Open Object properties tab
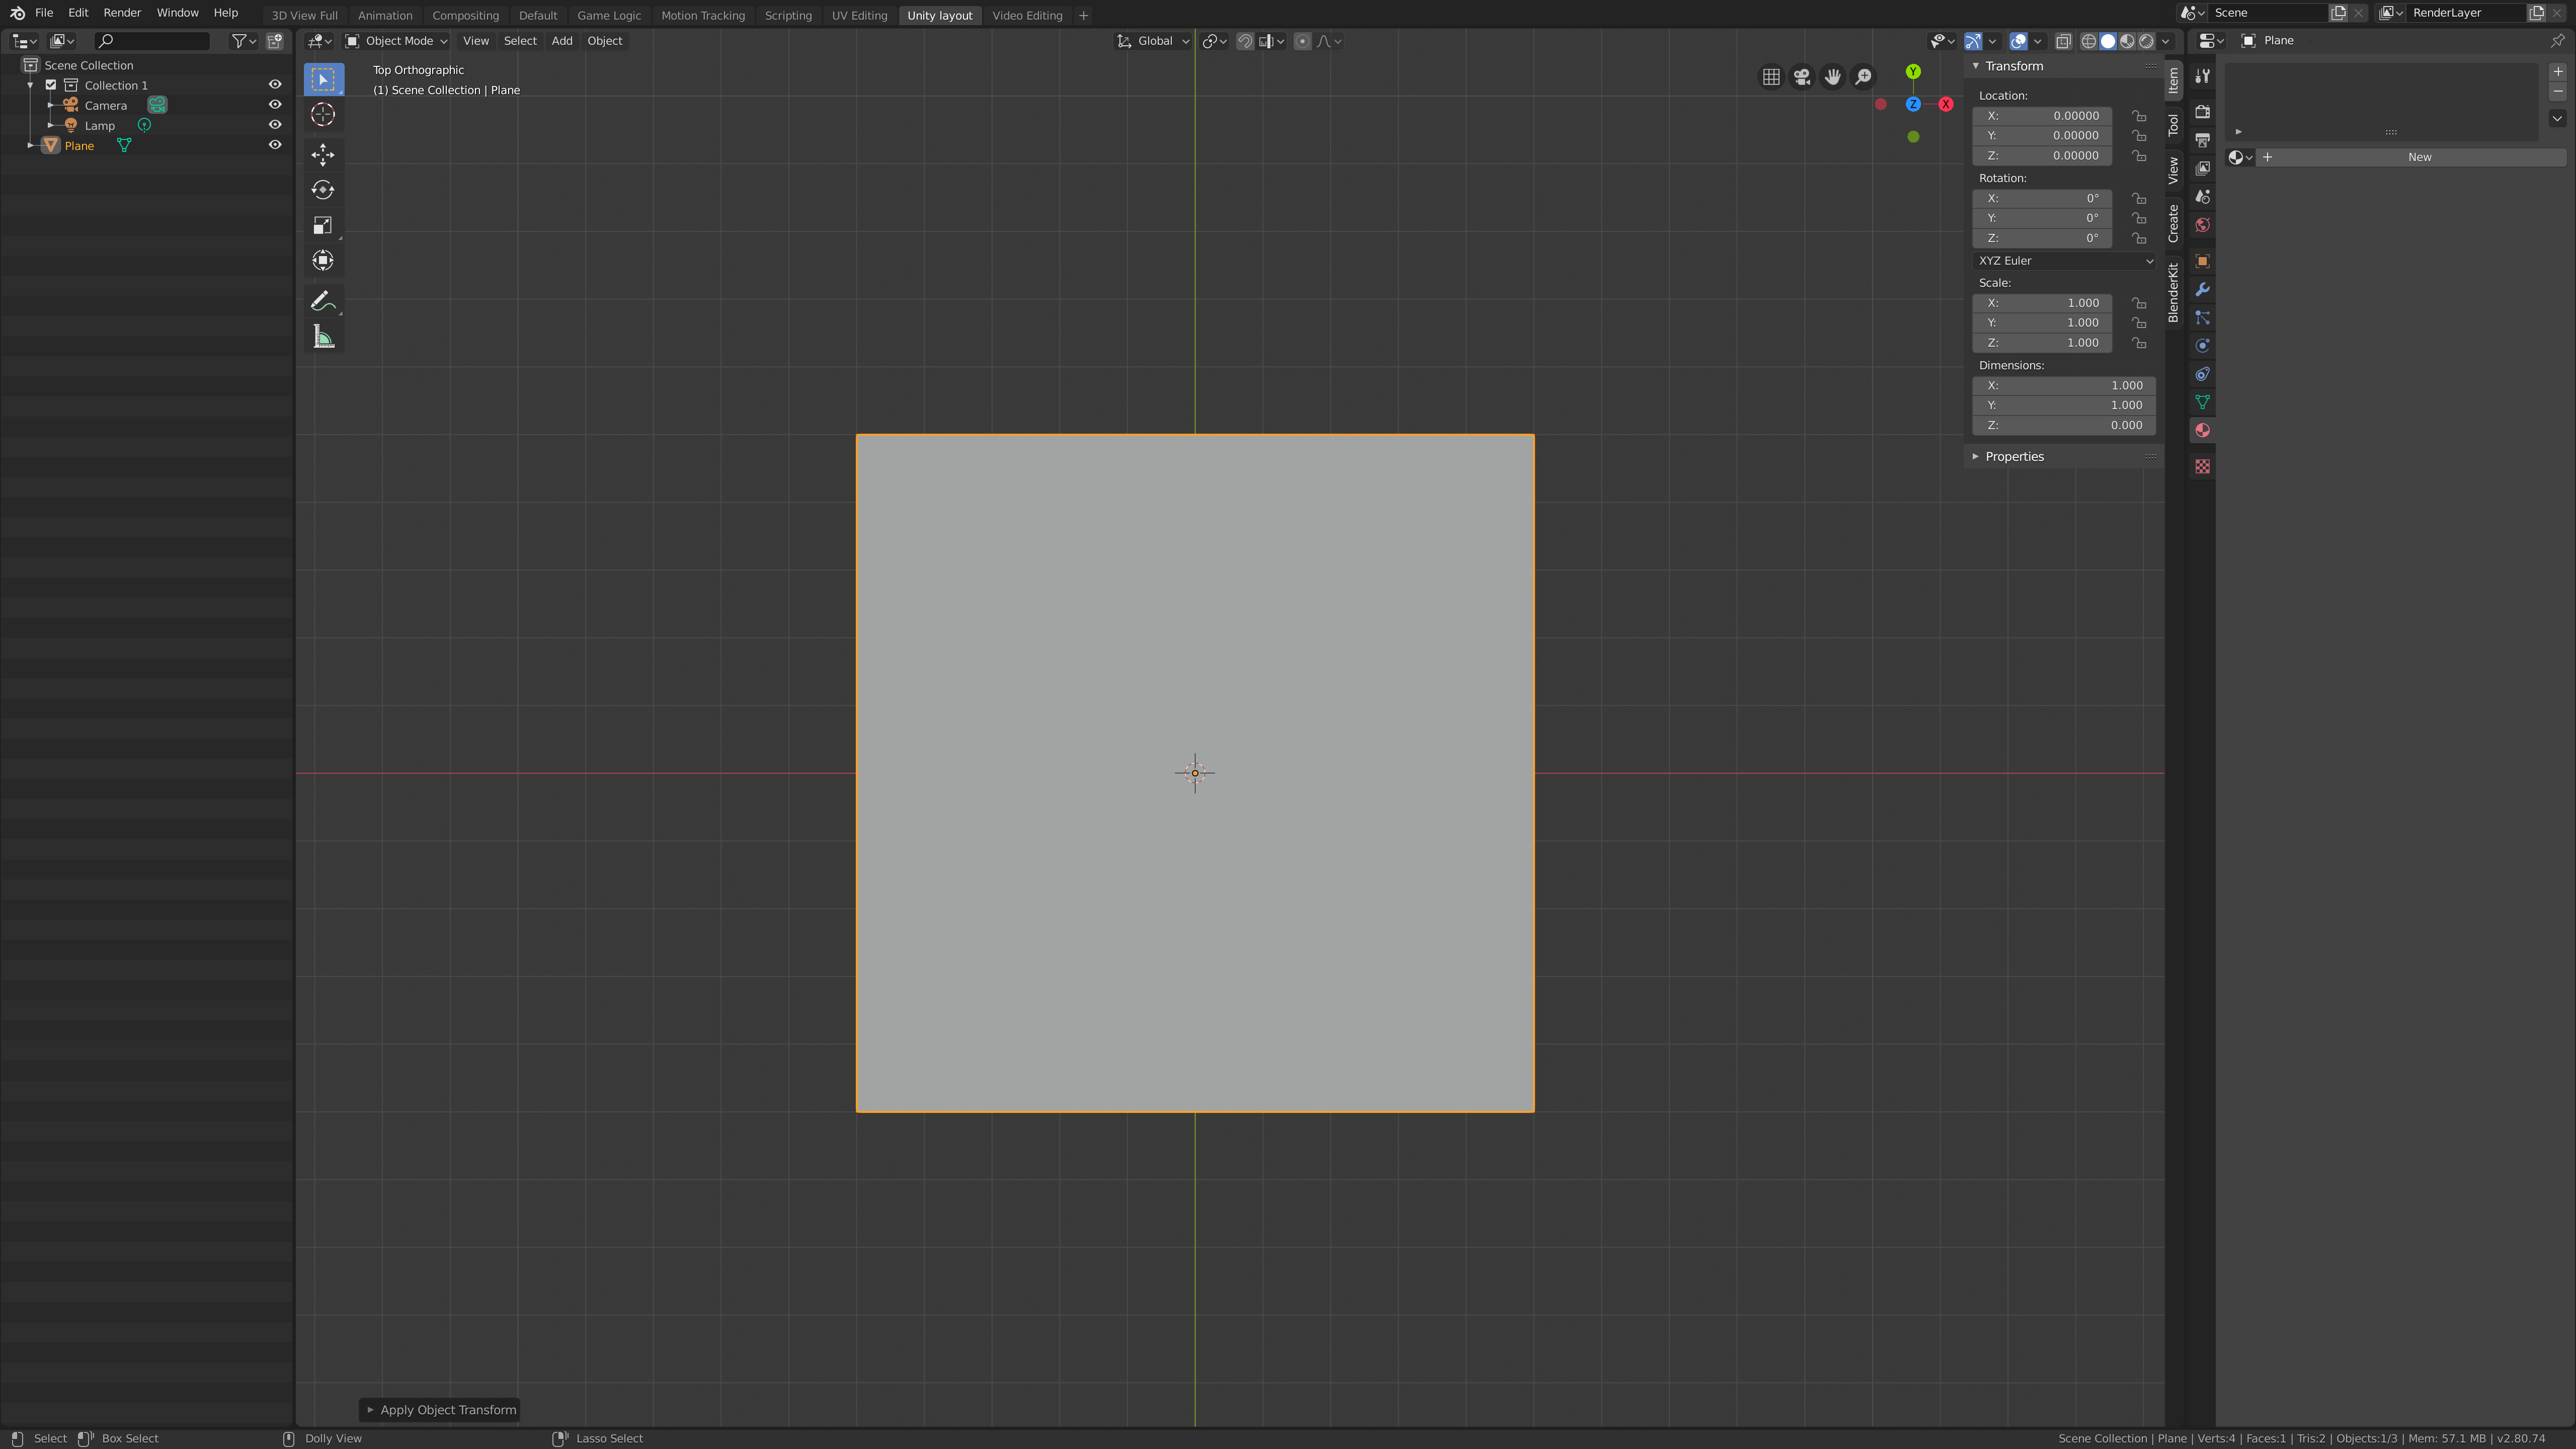2576x1449 pixels. (2203, 261)
